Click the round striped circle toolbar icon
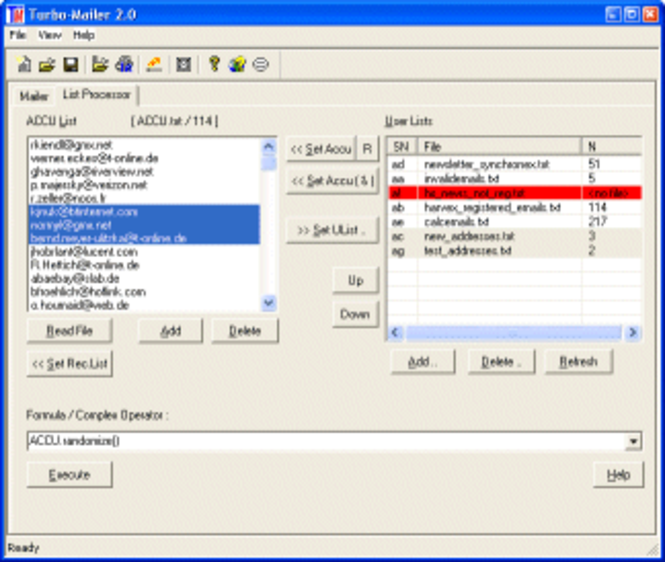 [260, 64]
